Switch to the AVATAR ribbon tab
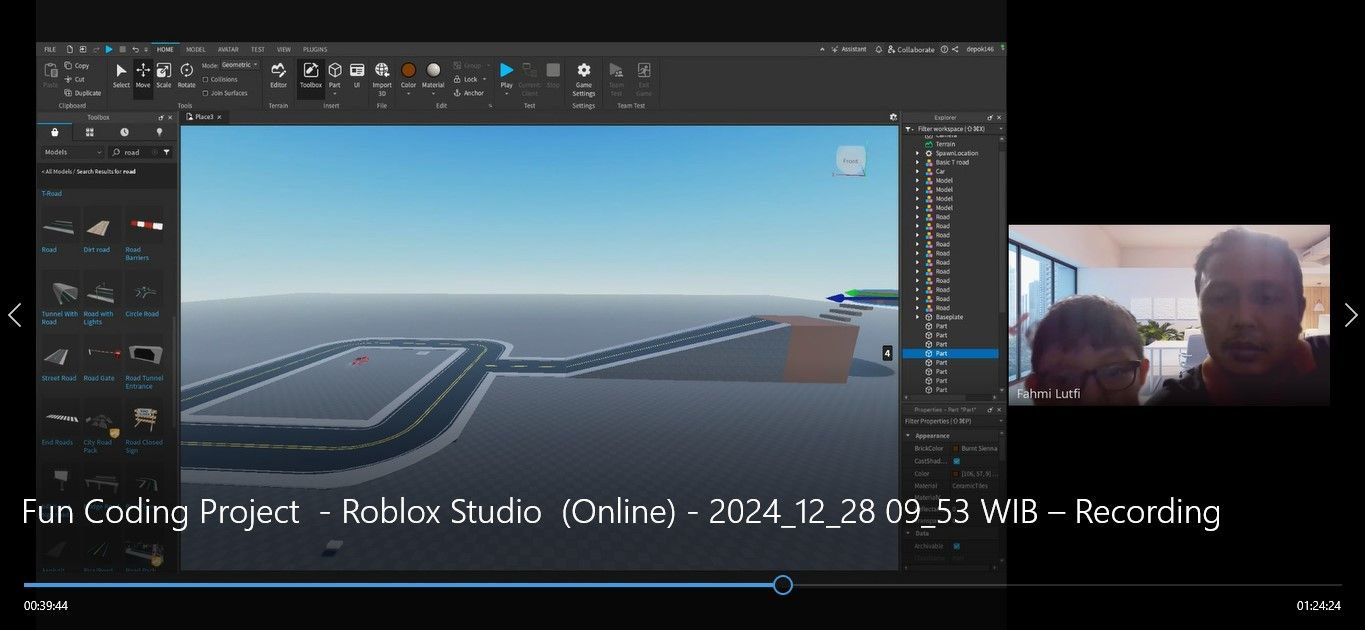1365x630 pixels. point(228,49)
